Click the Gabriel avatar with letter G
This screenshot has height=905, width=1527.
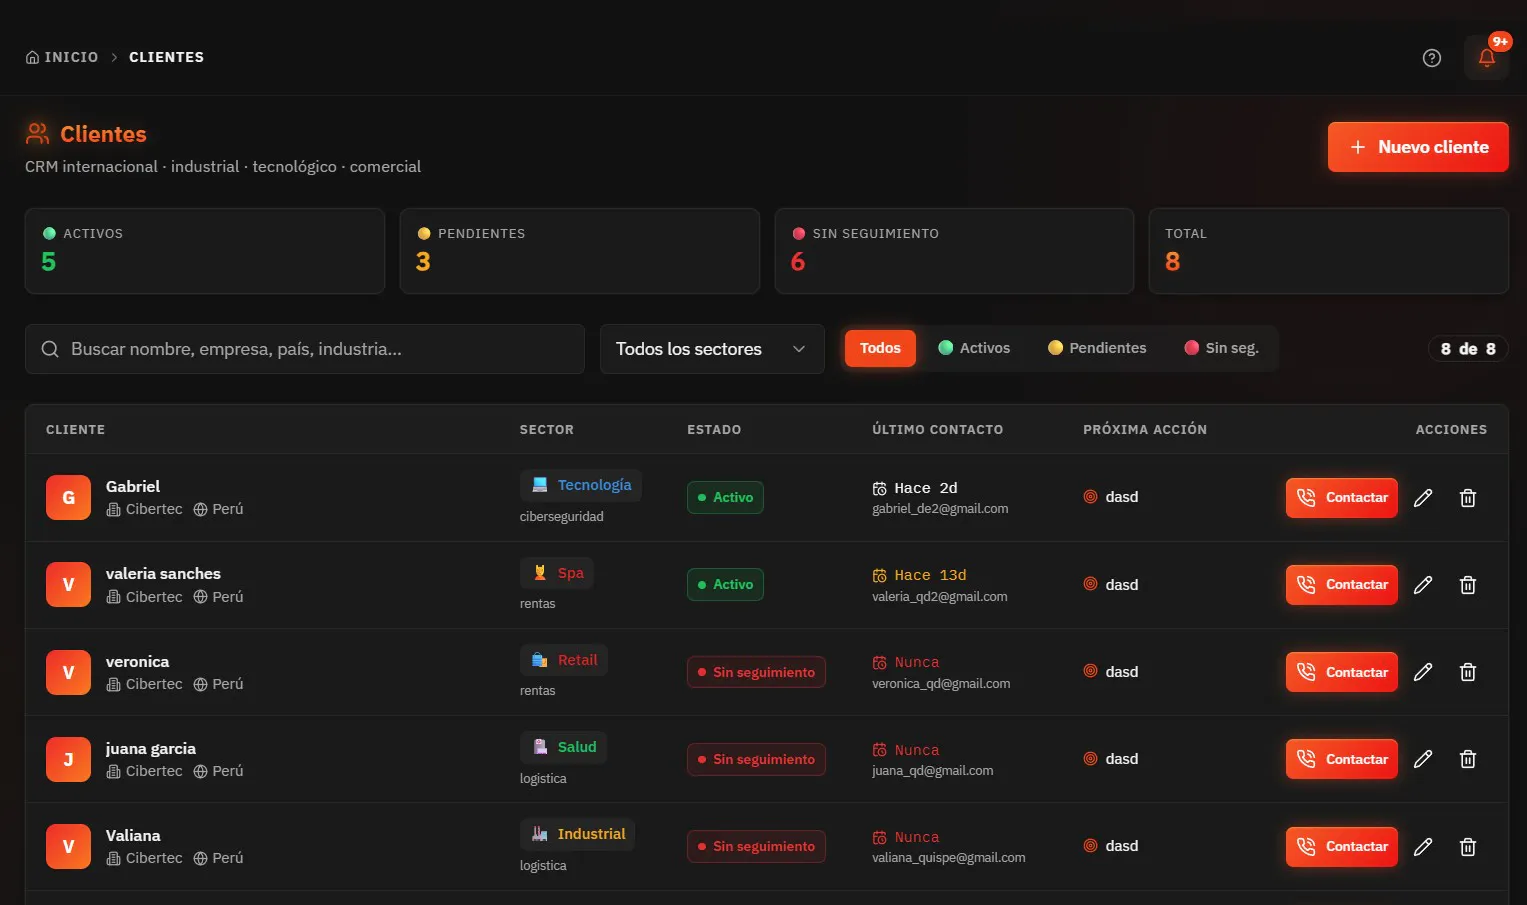68,498
